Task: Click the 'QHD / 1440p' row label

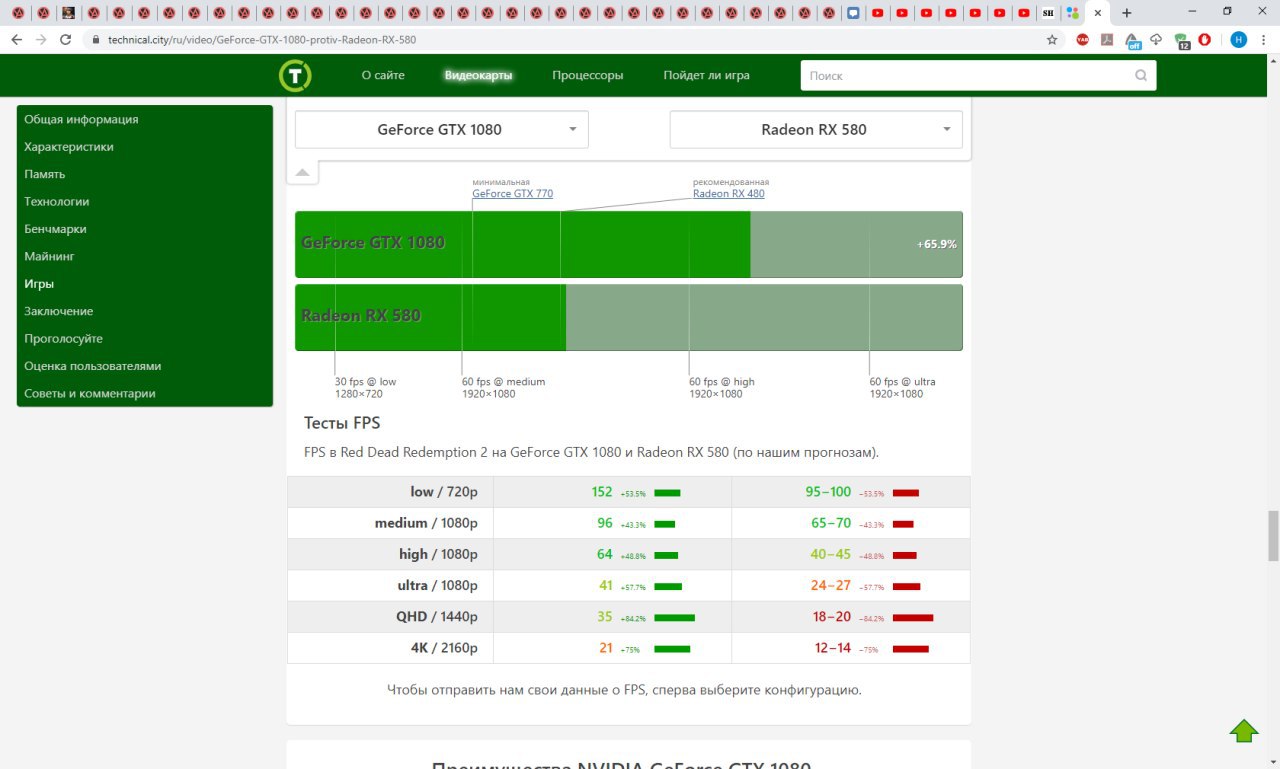Action: pos(437,617)
